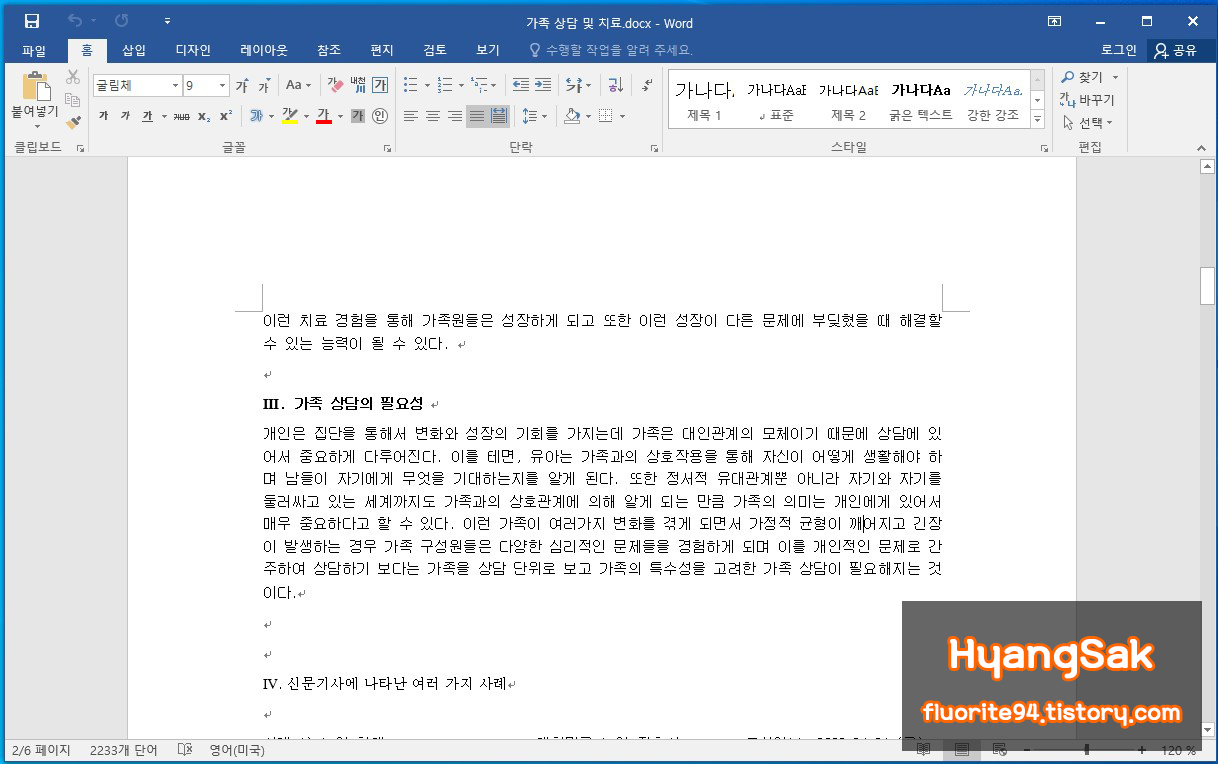The width and height of the screenshot is (1218, 764).
Task: Select Distributed alignment icon
Action: (x=499, y=117)
